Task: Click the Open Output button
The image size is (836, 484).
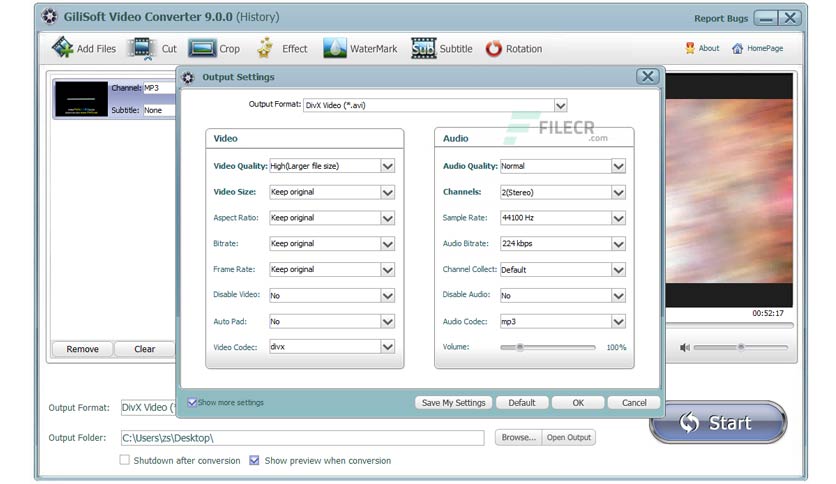Action: [x=568, y=437]
